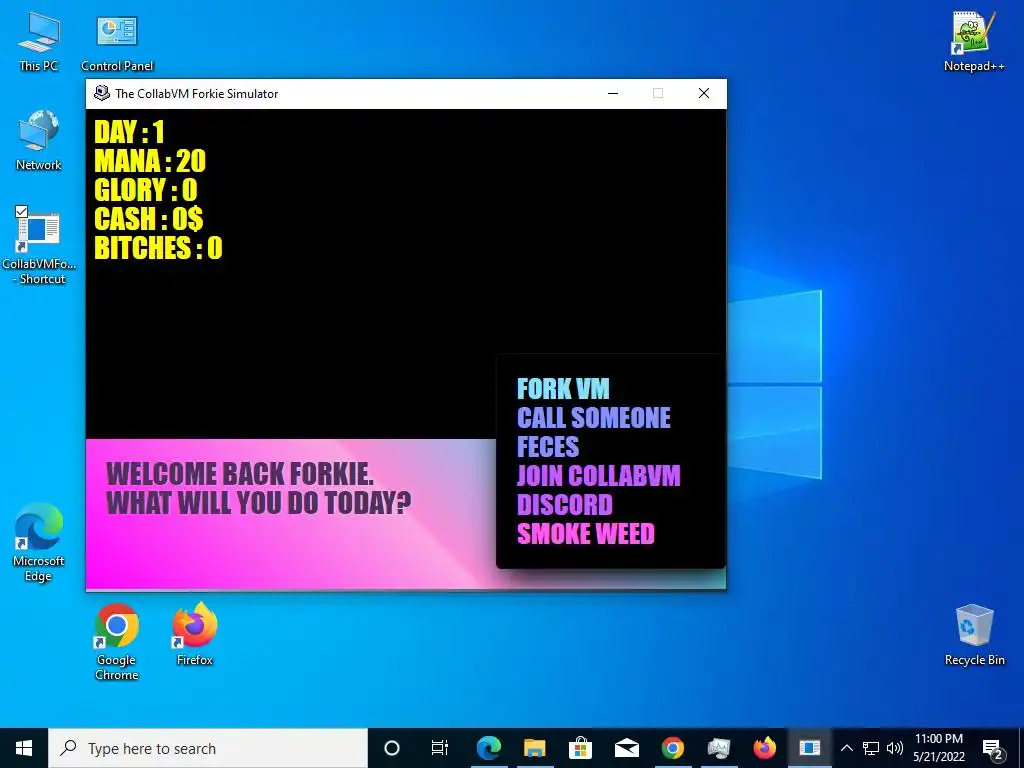
Task: Click the DAY : 1 stat text
Action: click(x=129, y=133)
